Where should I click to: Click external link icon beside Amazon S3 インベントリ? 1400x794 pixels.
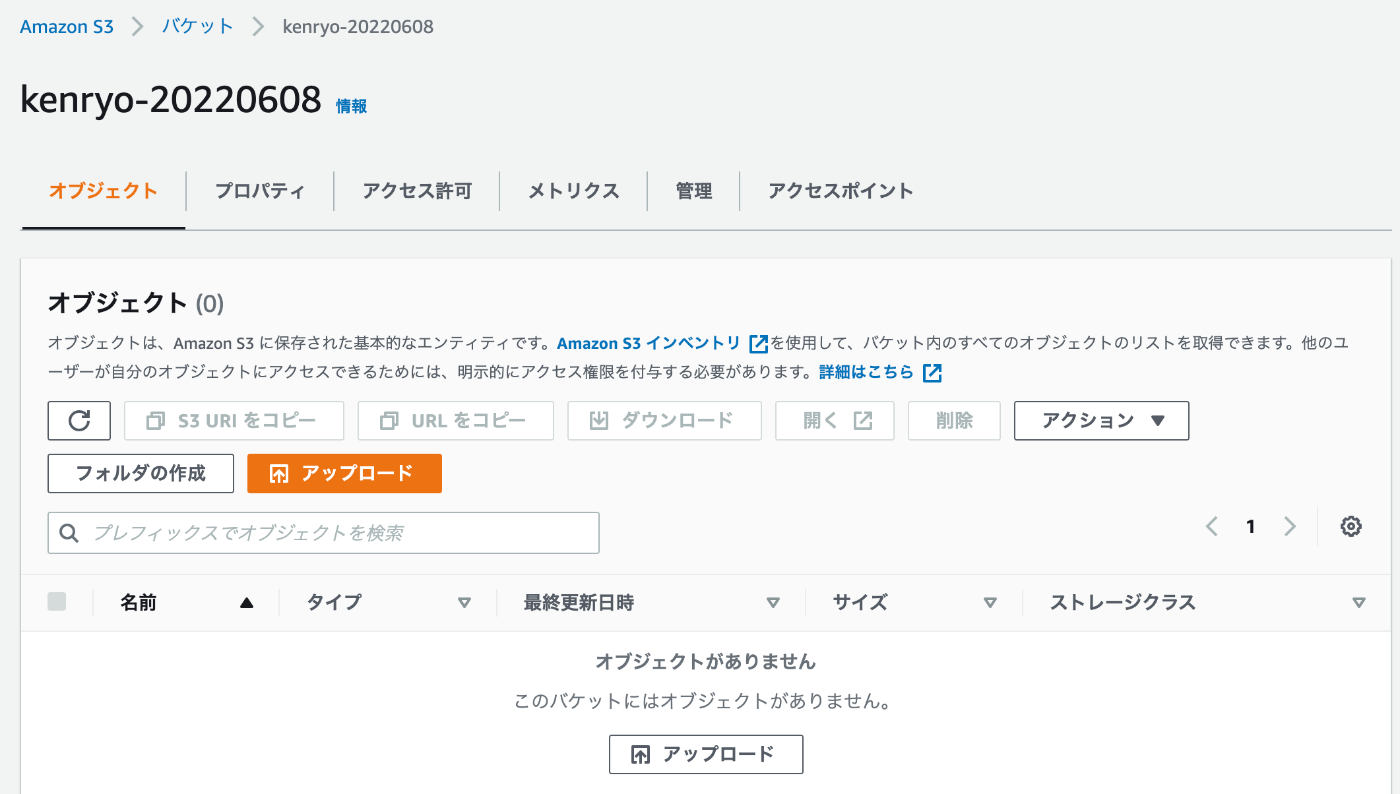pyautogui.click(x=758, y=344)
